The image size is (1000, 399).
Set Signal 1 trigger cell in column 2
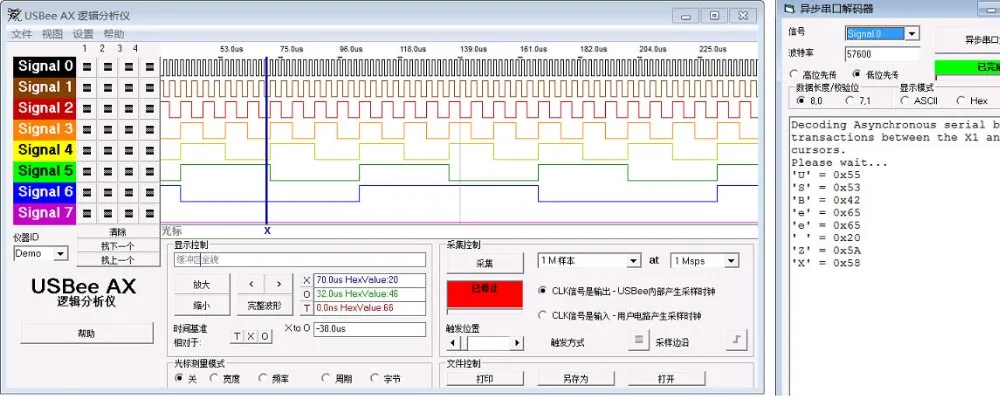(108, 87)
